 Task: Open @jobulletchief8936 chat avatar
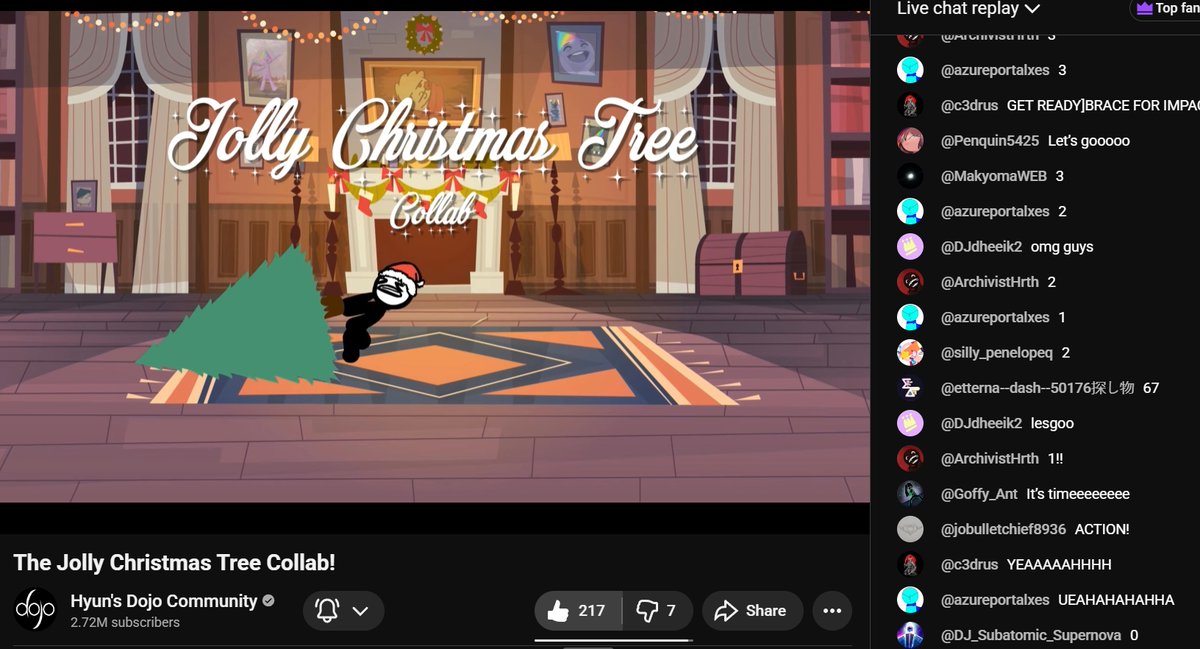pyautogui.click(x=910, y=529)
